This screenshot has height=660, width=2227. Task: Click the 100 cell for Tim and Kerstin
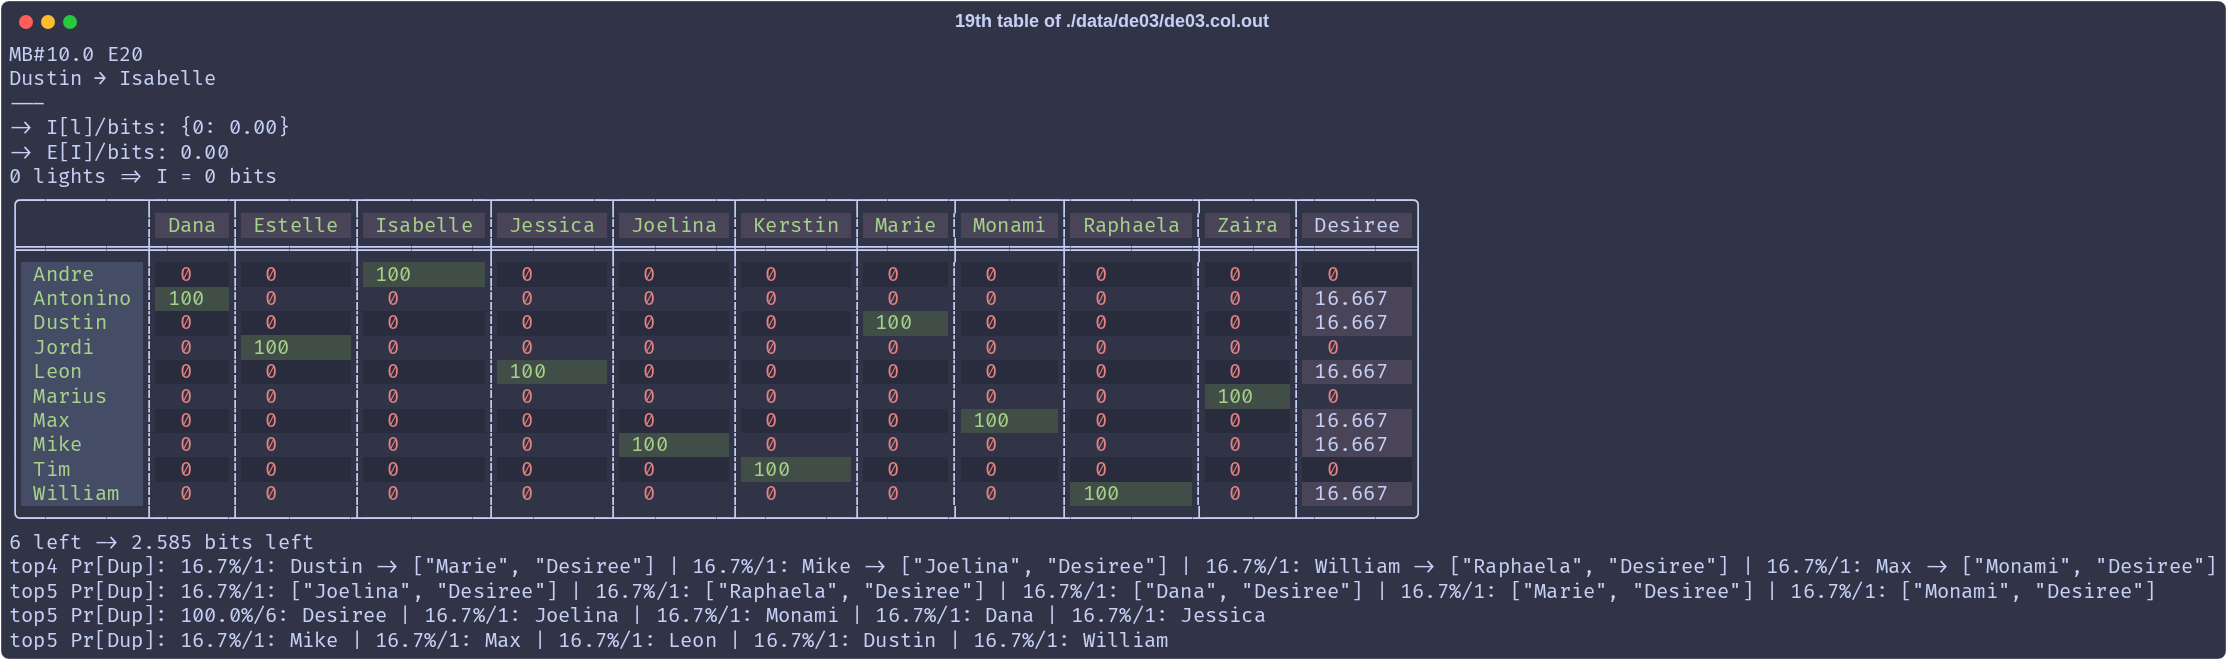click(x=796, y=469)
